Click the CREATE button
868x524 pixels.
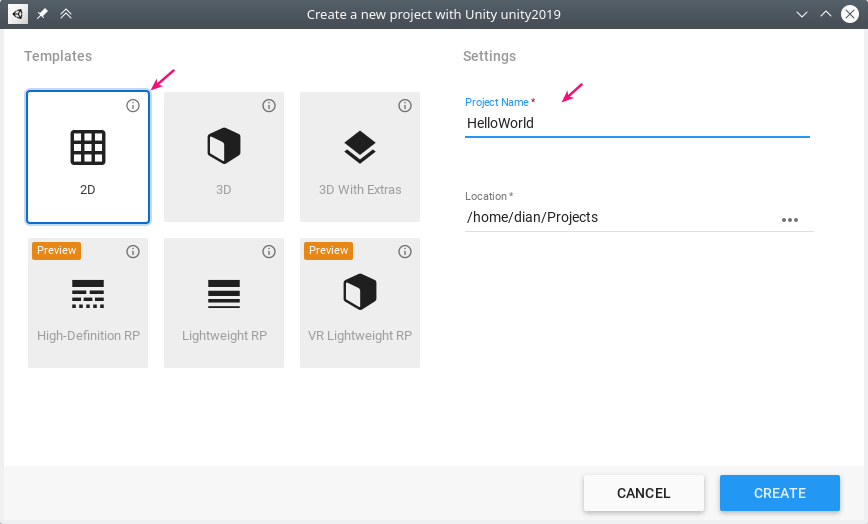[x=780, y=493]
